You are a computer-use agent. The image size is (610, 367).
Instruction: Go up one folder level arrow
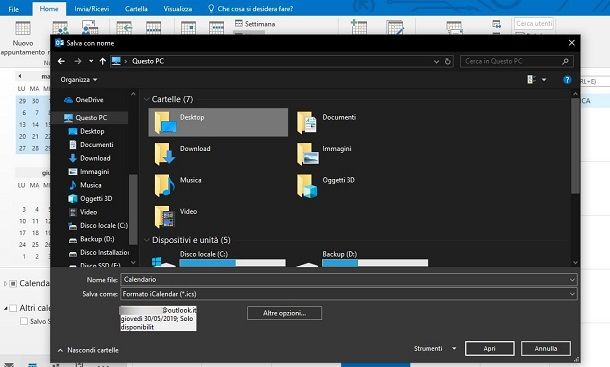tap(102, 61)
